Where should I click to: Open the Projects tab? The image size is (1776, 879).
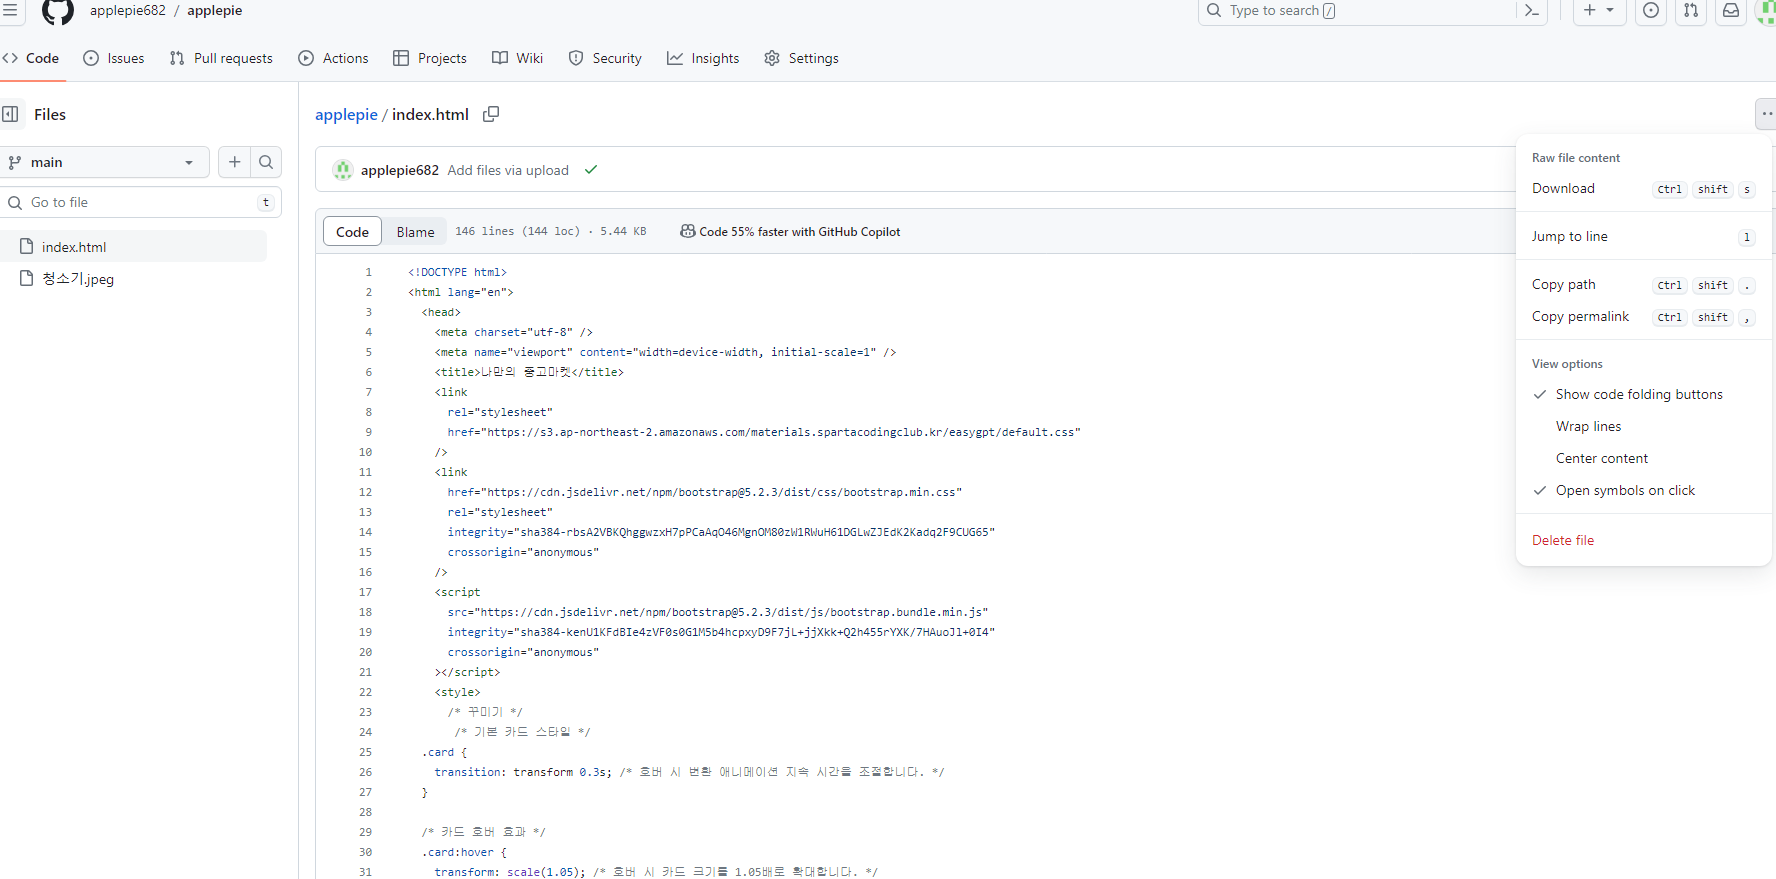(430, 58)
